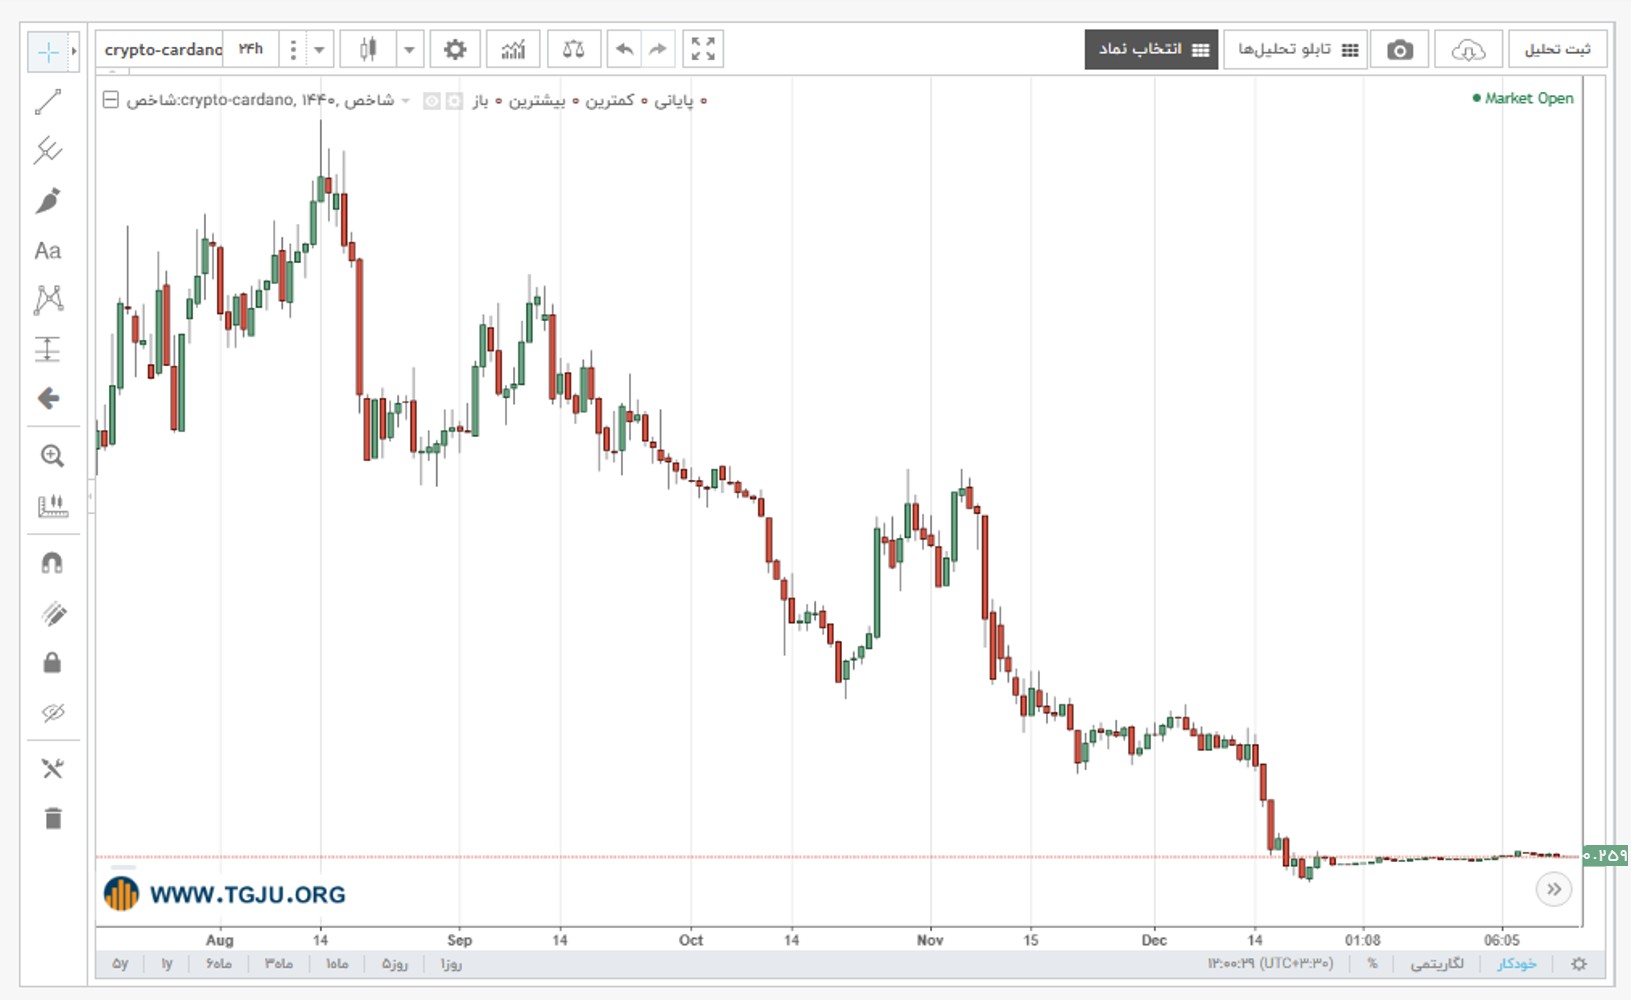This screenshot has width=1631, height=1000.
Task: Collapse the chart legend minus box
Action: tap(111, 100)
